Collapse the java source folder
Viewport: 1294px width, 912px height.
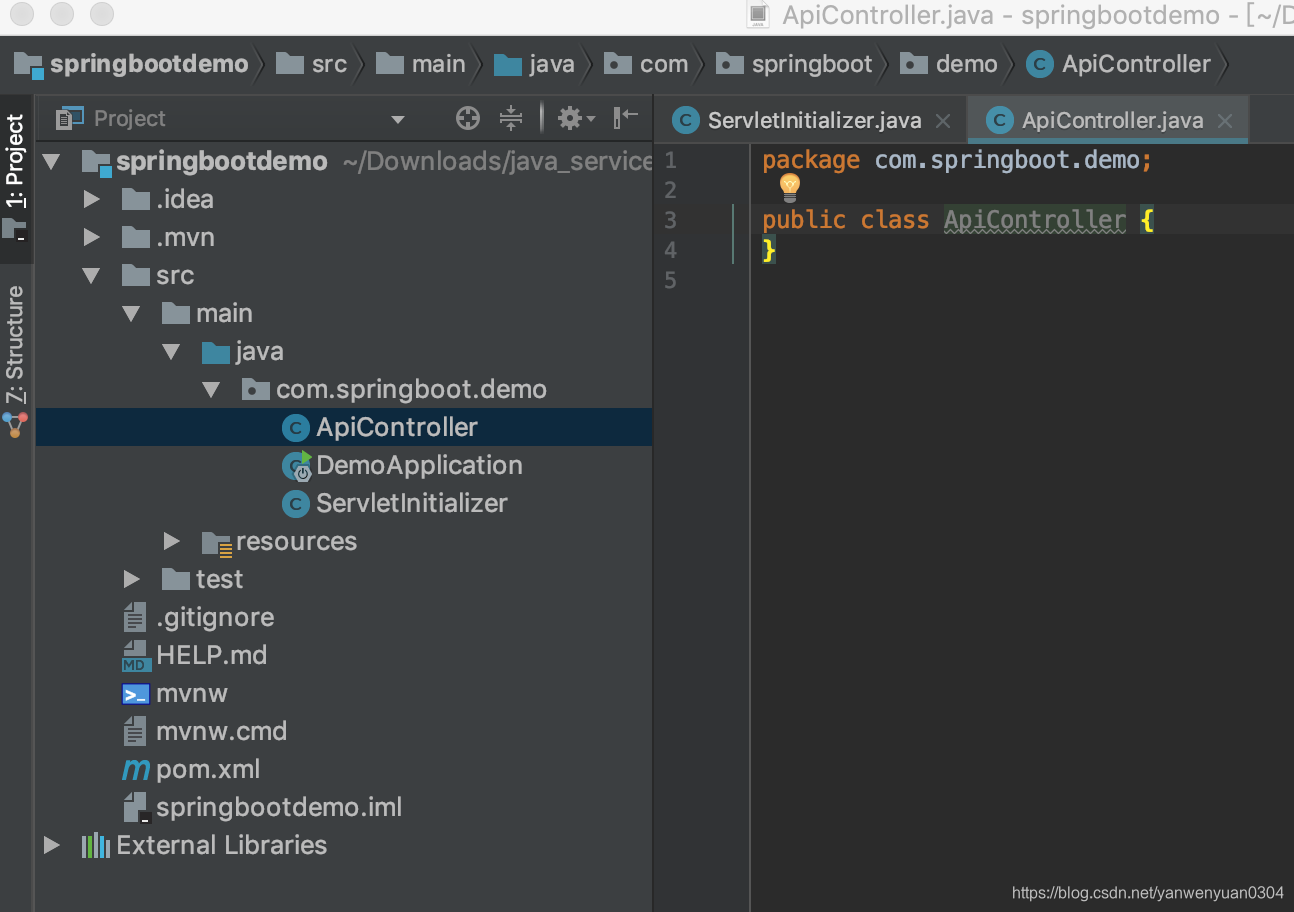[x=171, y=352]
